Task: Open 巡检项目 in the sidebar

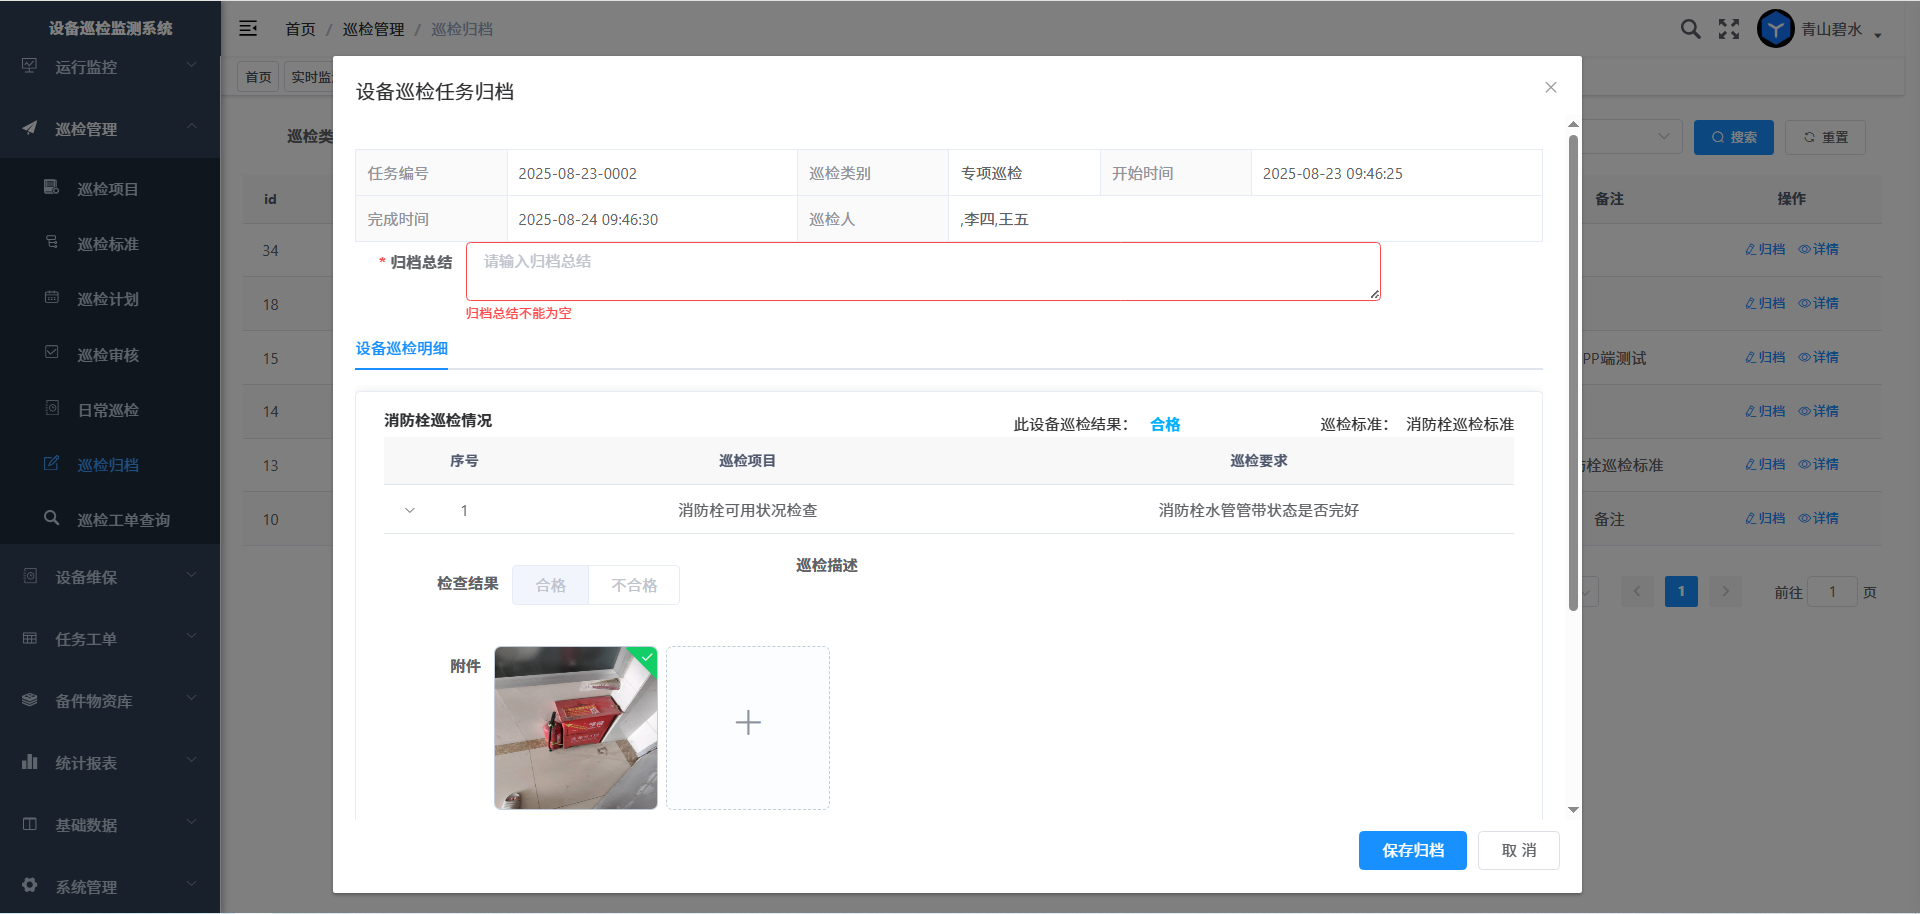Action: (108, 189)
